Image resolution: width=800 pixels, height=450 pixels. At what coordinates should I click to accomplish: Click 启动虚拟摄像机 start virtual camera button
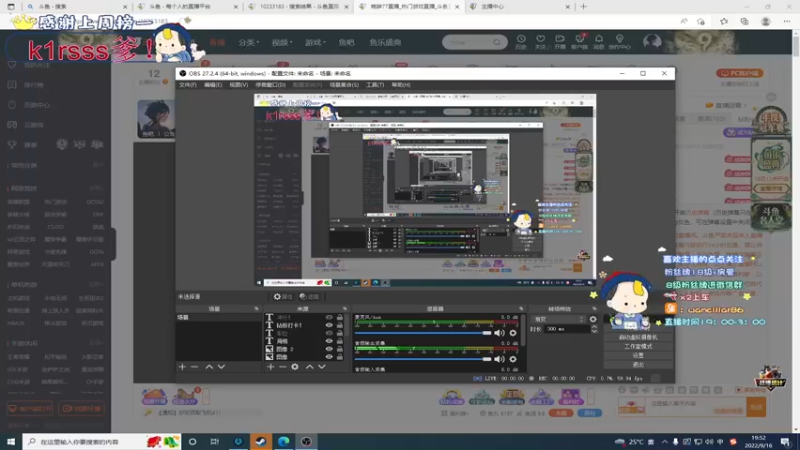click(638, 337)
